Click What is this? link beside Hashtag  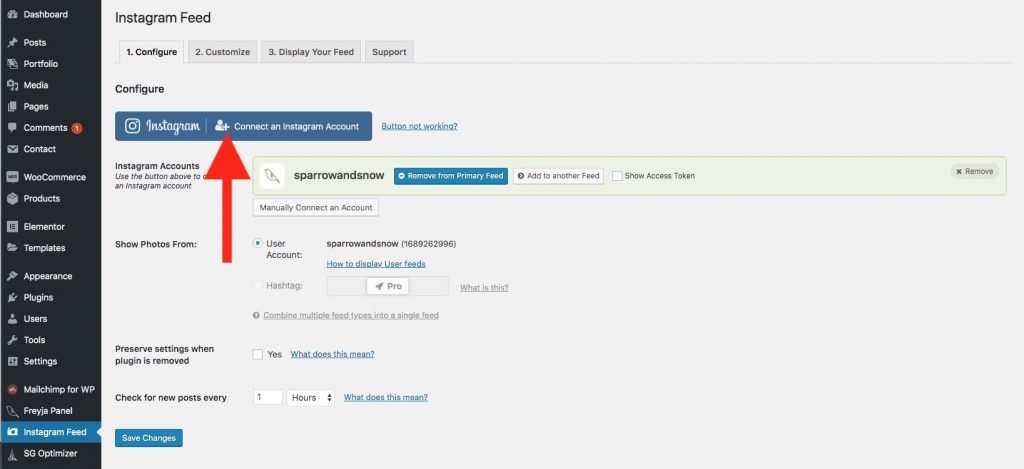(x=485, y=287)
